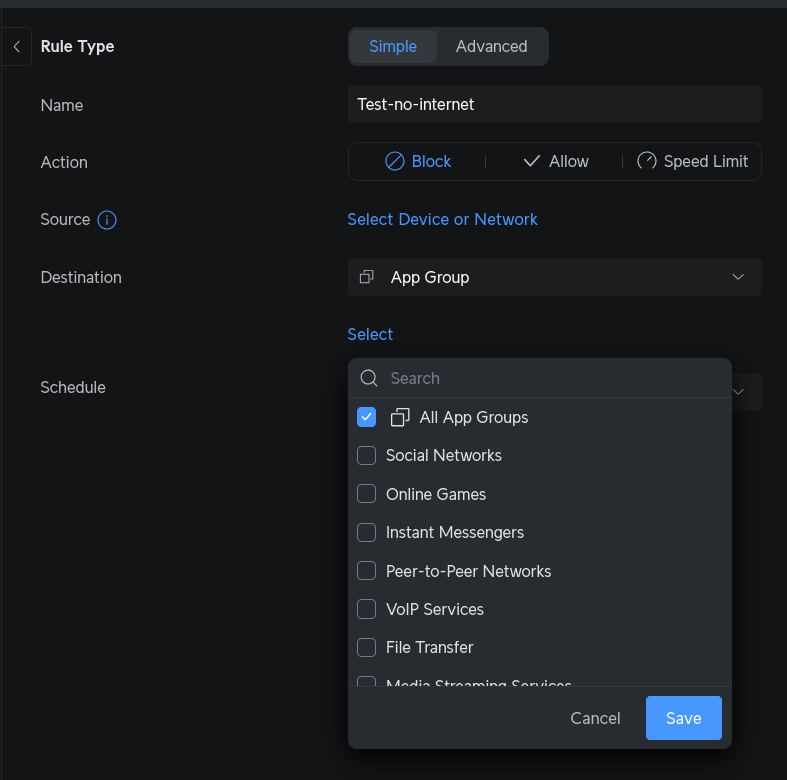Select the Peer-to-Peer Networks checkbox

(366, 571)
